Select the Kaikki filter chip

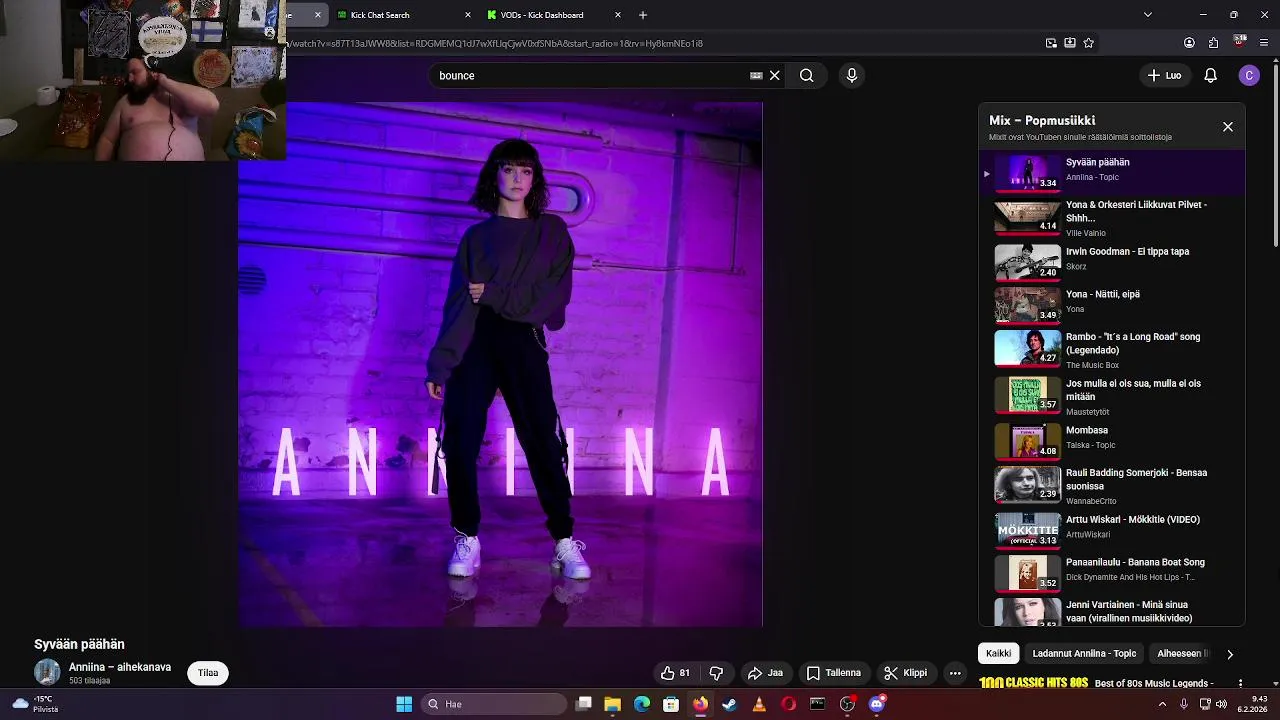[x=998, y=653]
